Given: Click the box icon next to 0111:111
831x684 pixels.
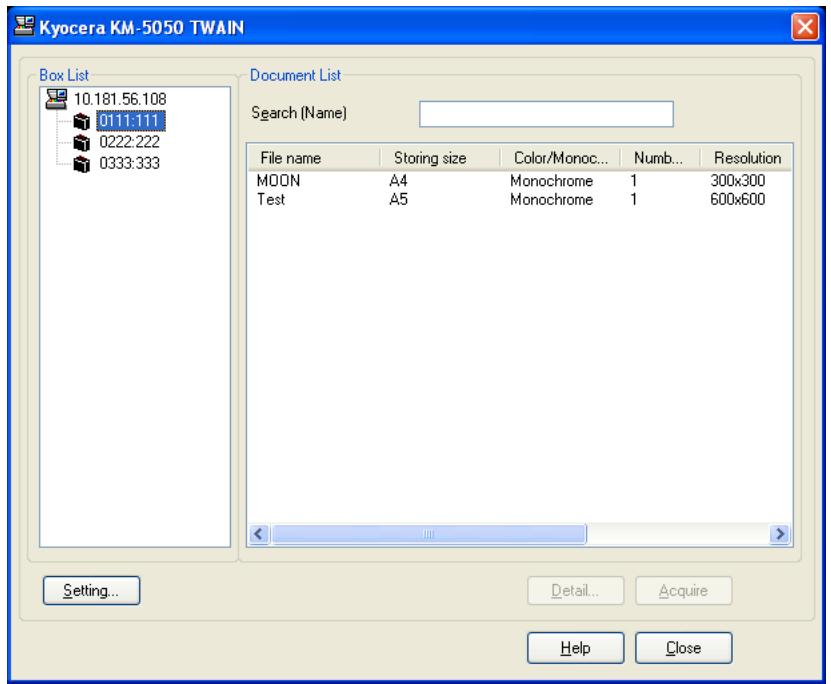Looking at the screenshot, I should pyautogui.click(x=82, y=121).
